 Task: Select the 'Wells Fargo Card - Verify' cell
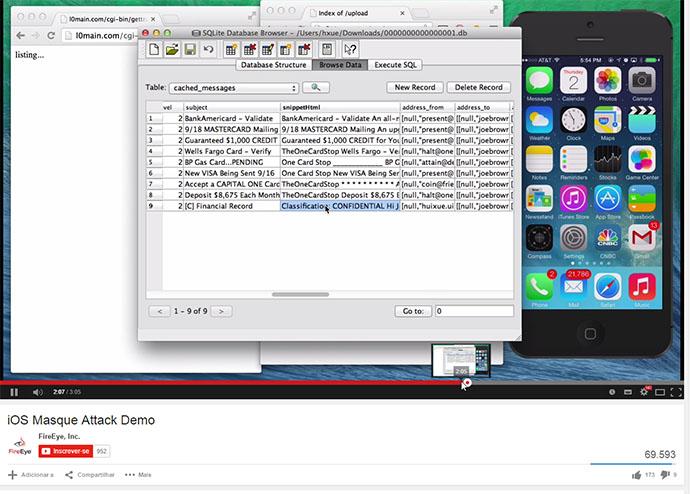click(x=231, y=151)
